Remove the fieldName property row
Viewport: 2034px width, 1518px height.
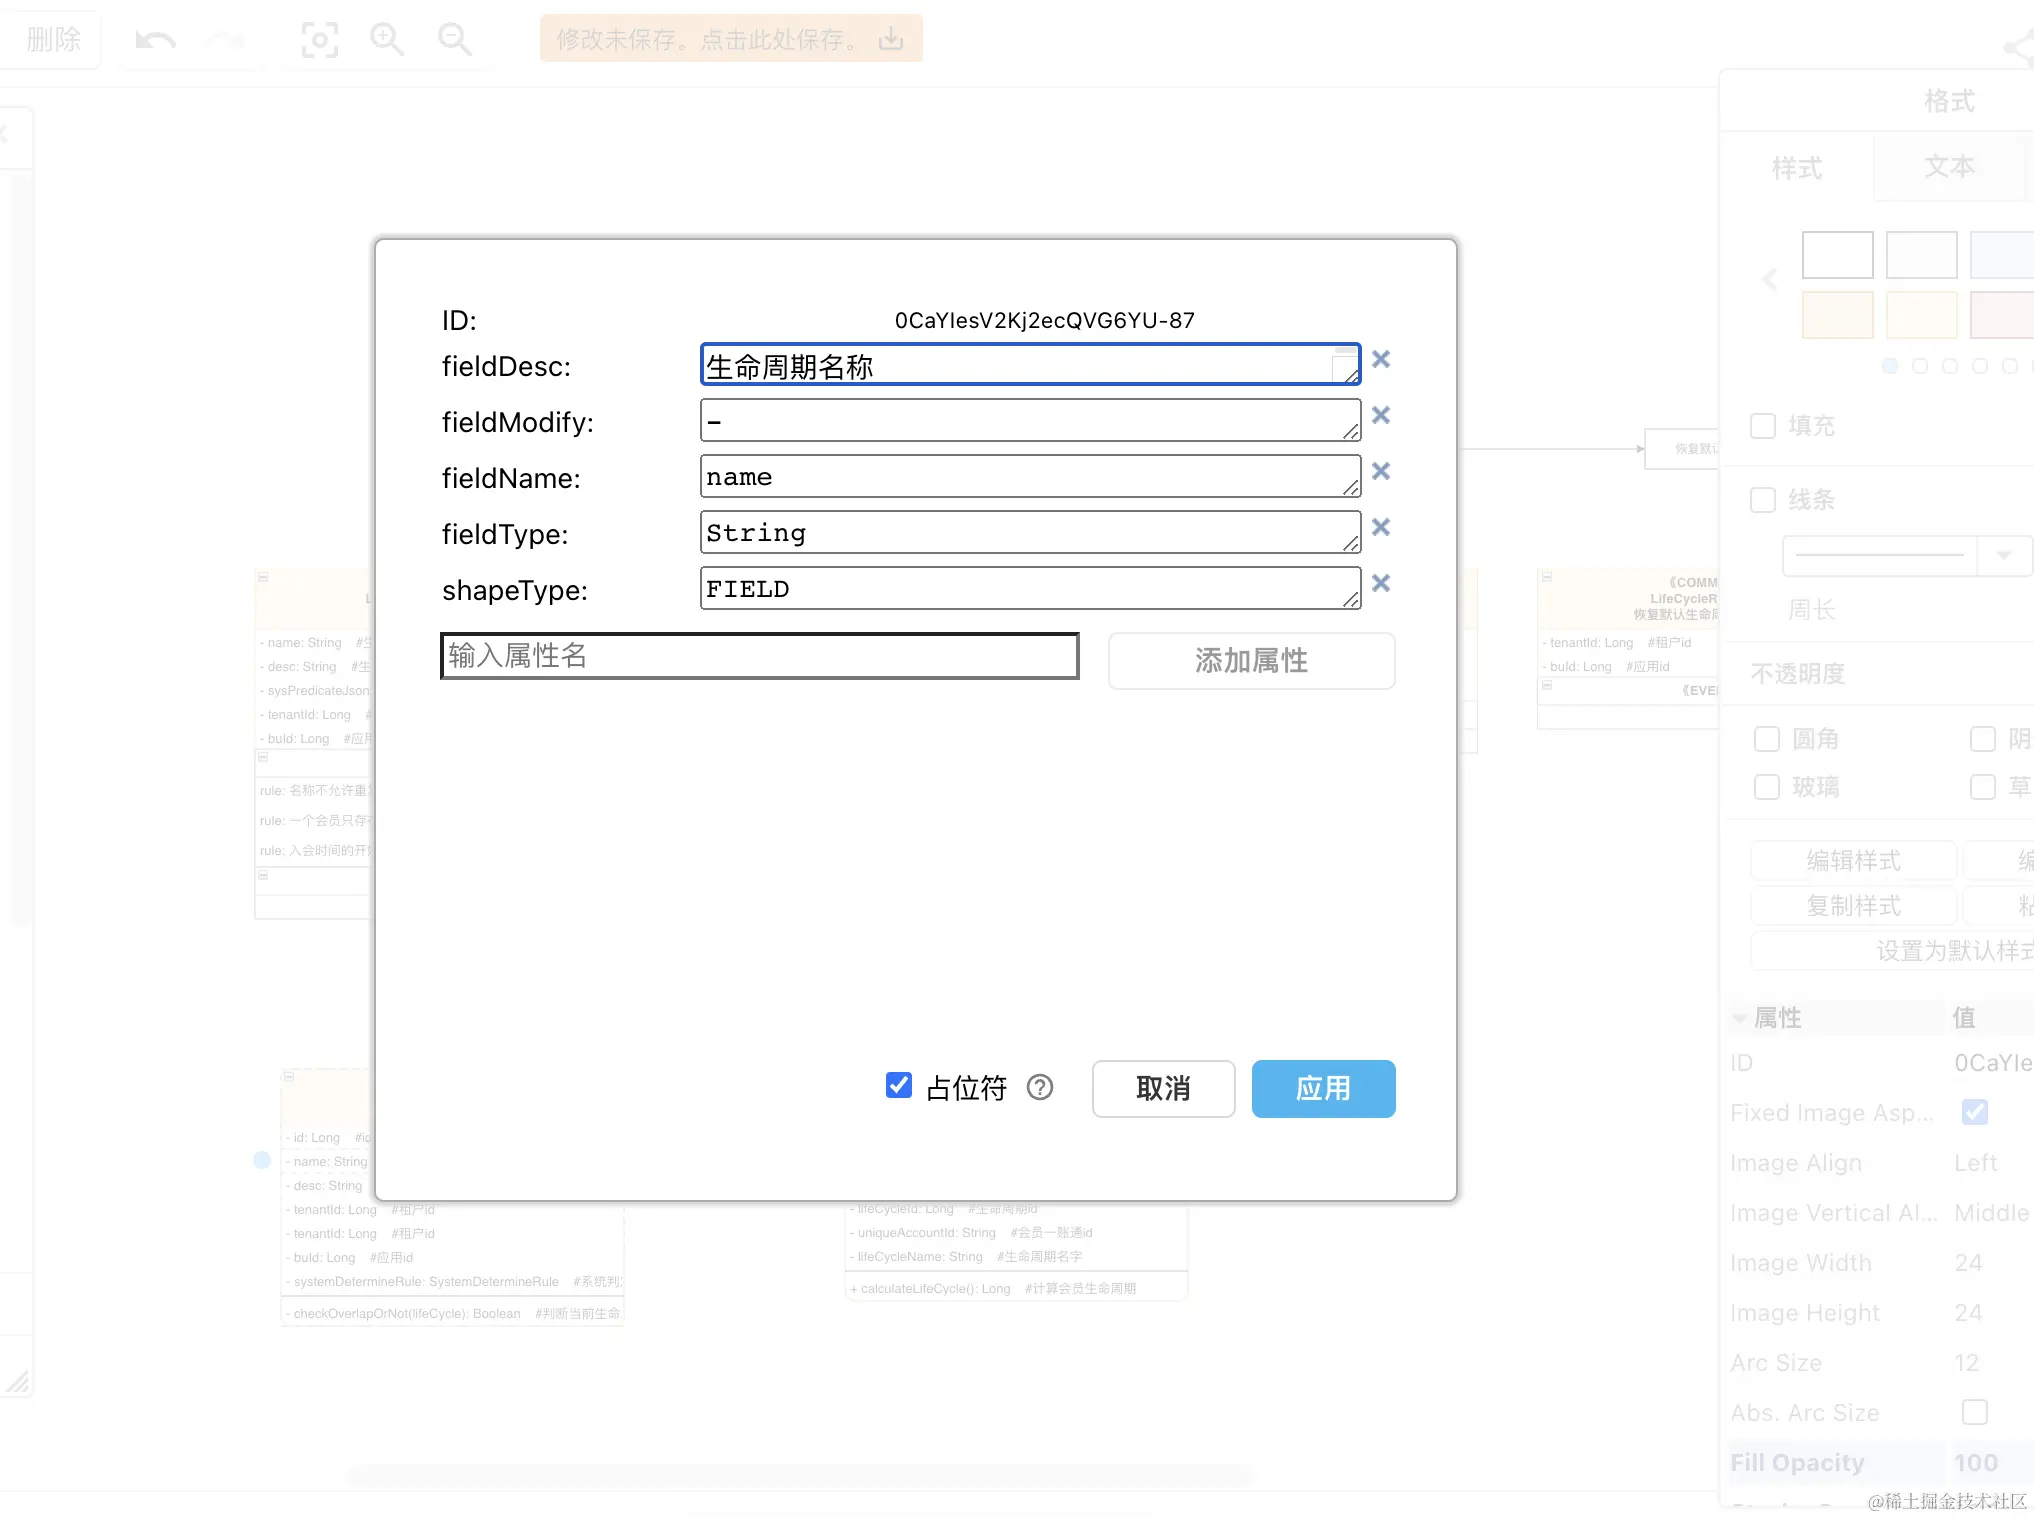point(1380,471)
